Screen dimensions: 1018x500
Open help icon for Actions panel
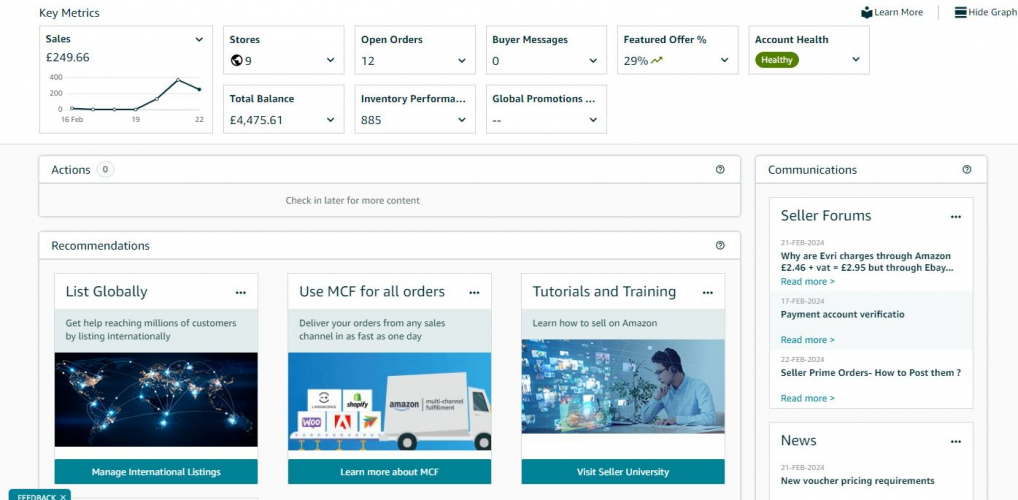[720, 169]
